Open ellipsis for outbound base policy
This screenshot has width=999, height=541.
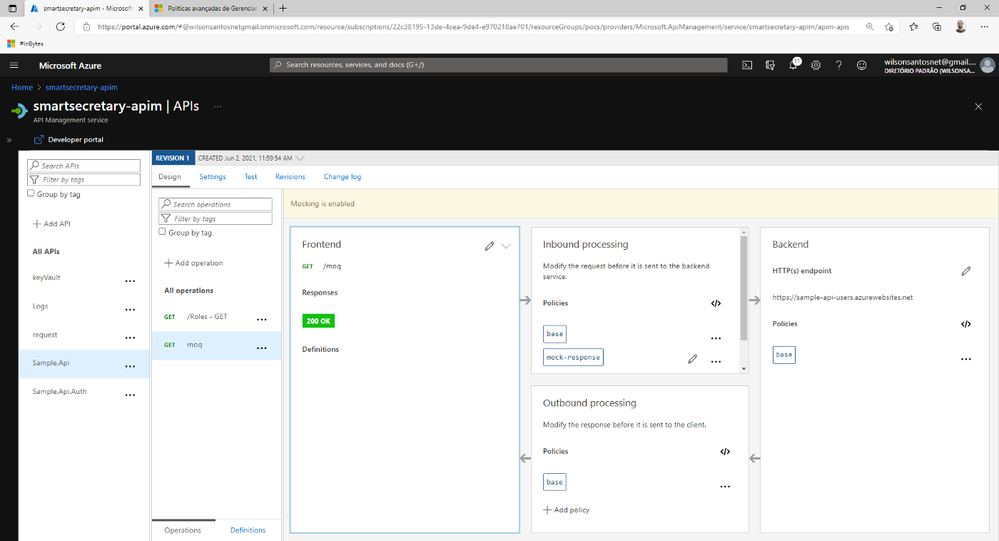point(725,486)
